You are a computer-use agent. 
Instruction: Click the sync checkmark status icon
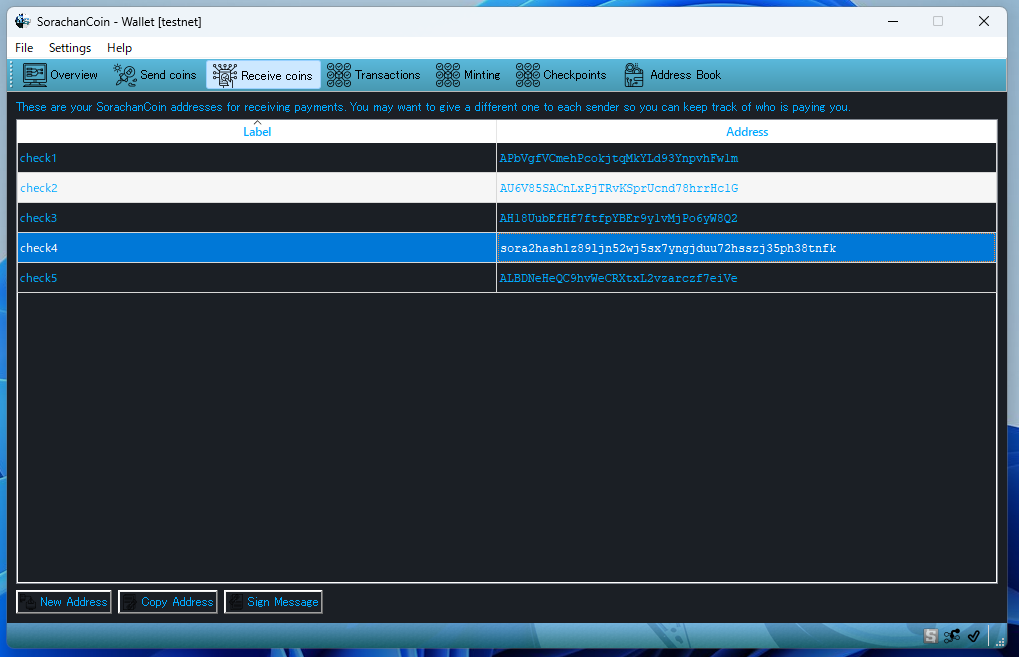coord(974,636)
